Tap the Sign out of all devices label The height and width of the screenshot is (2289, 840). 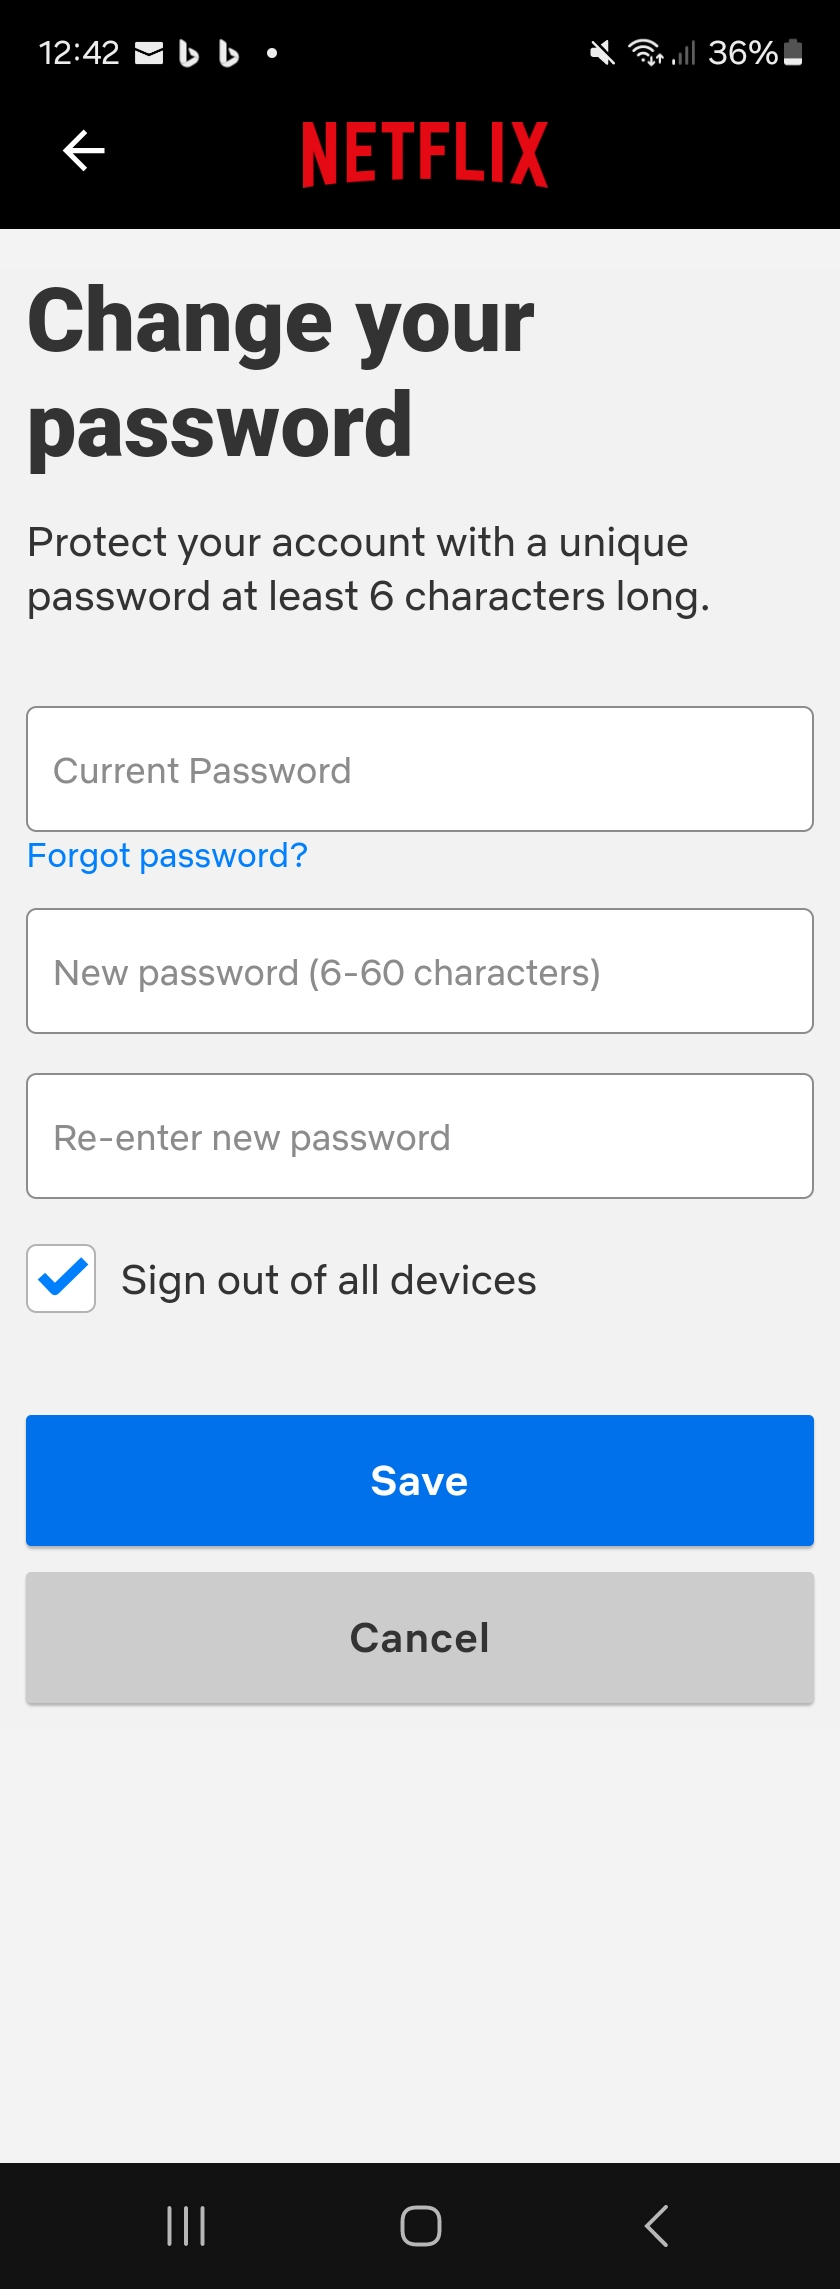point(328,1280)
